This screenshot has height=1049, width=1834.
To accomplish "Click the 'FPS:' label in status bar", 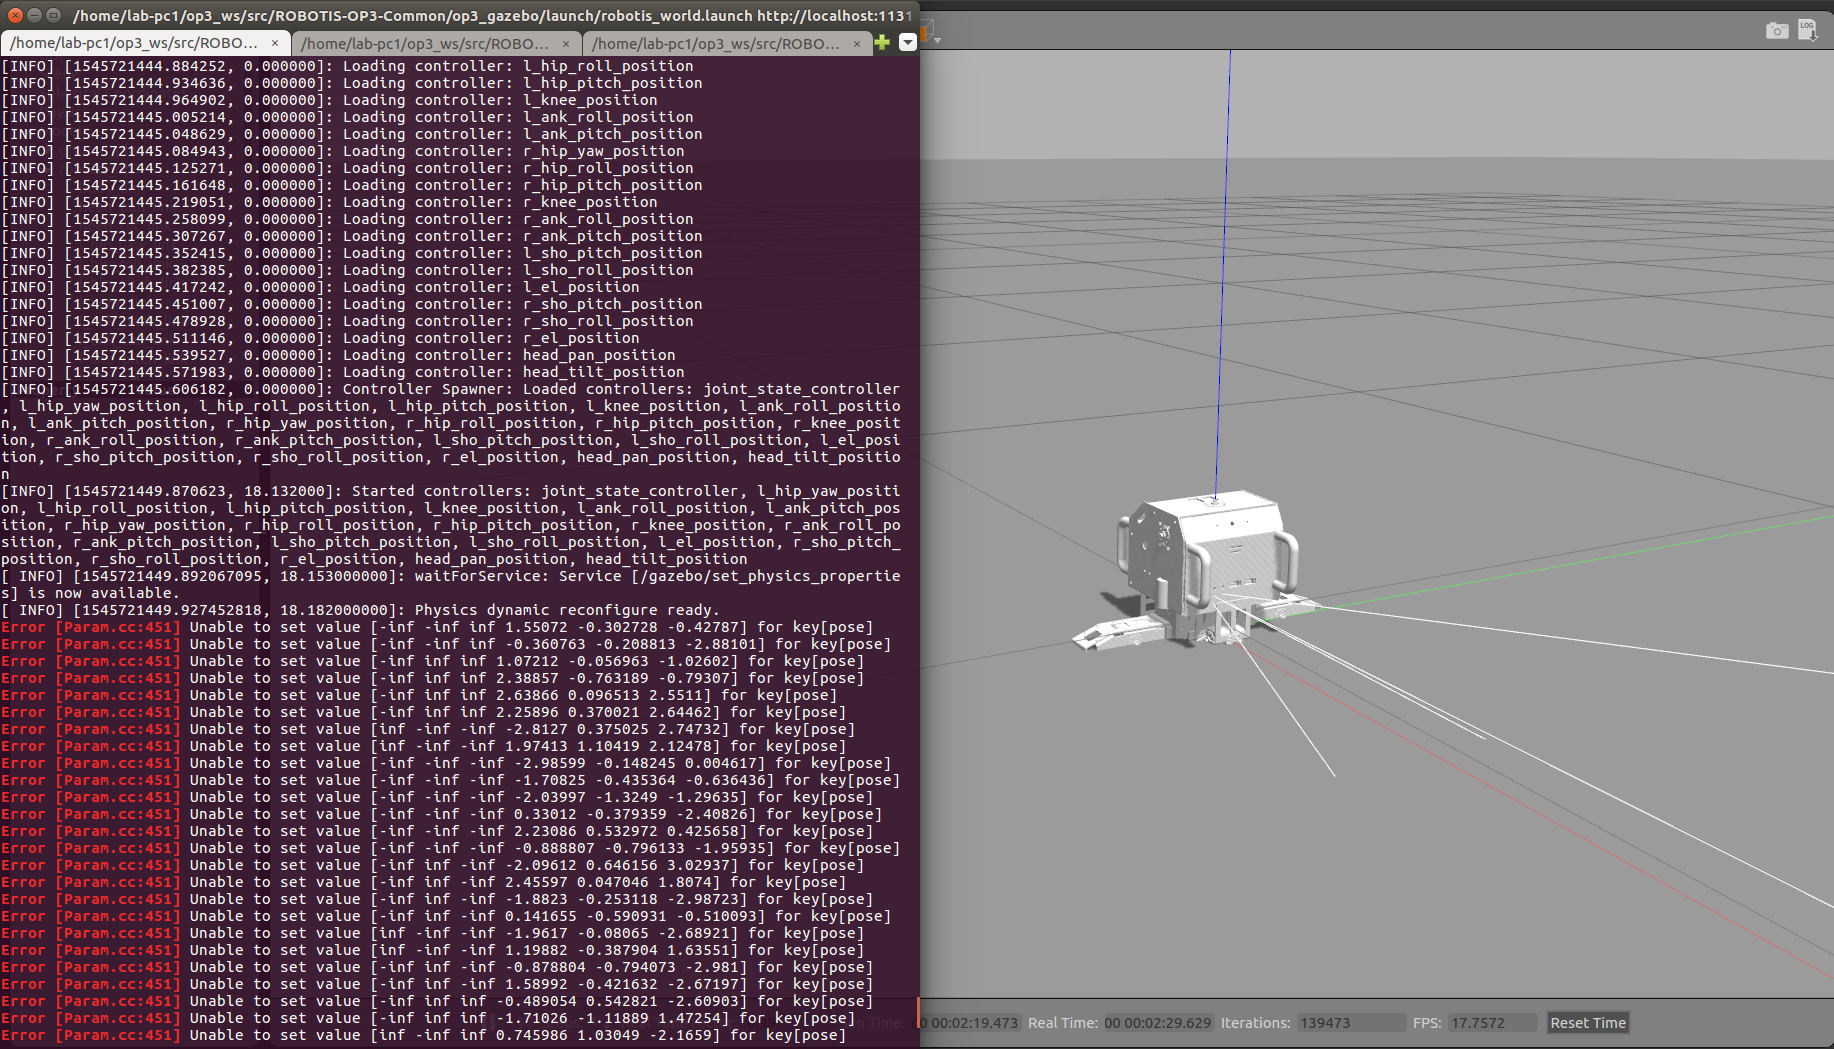I will [x=1427, y=1022].
